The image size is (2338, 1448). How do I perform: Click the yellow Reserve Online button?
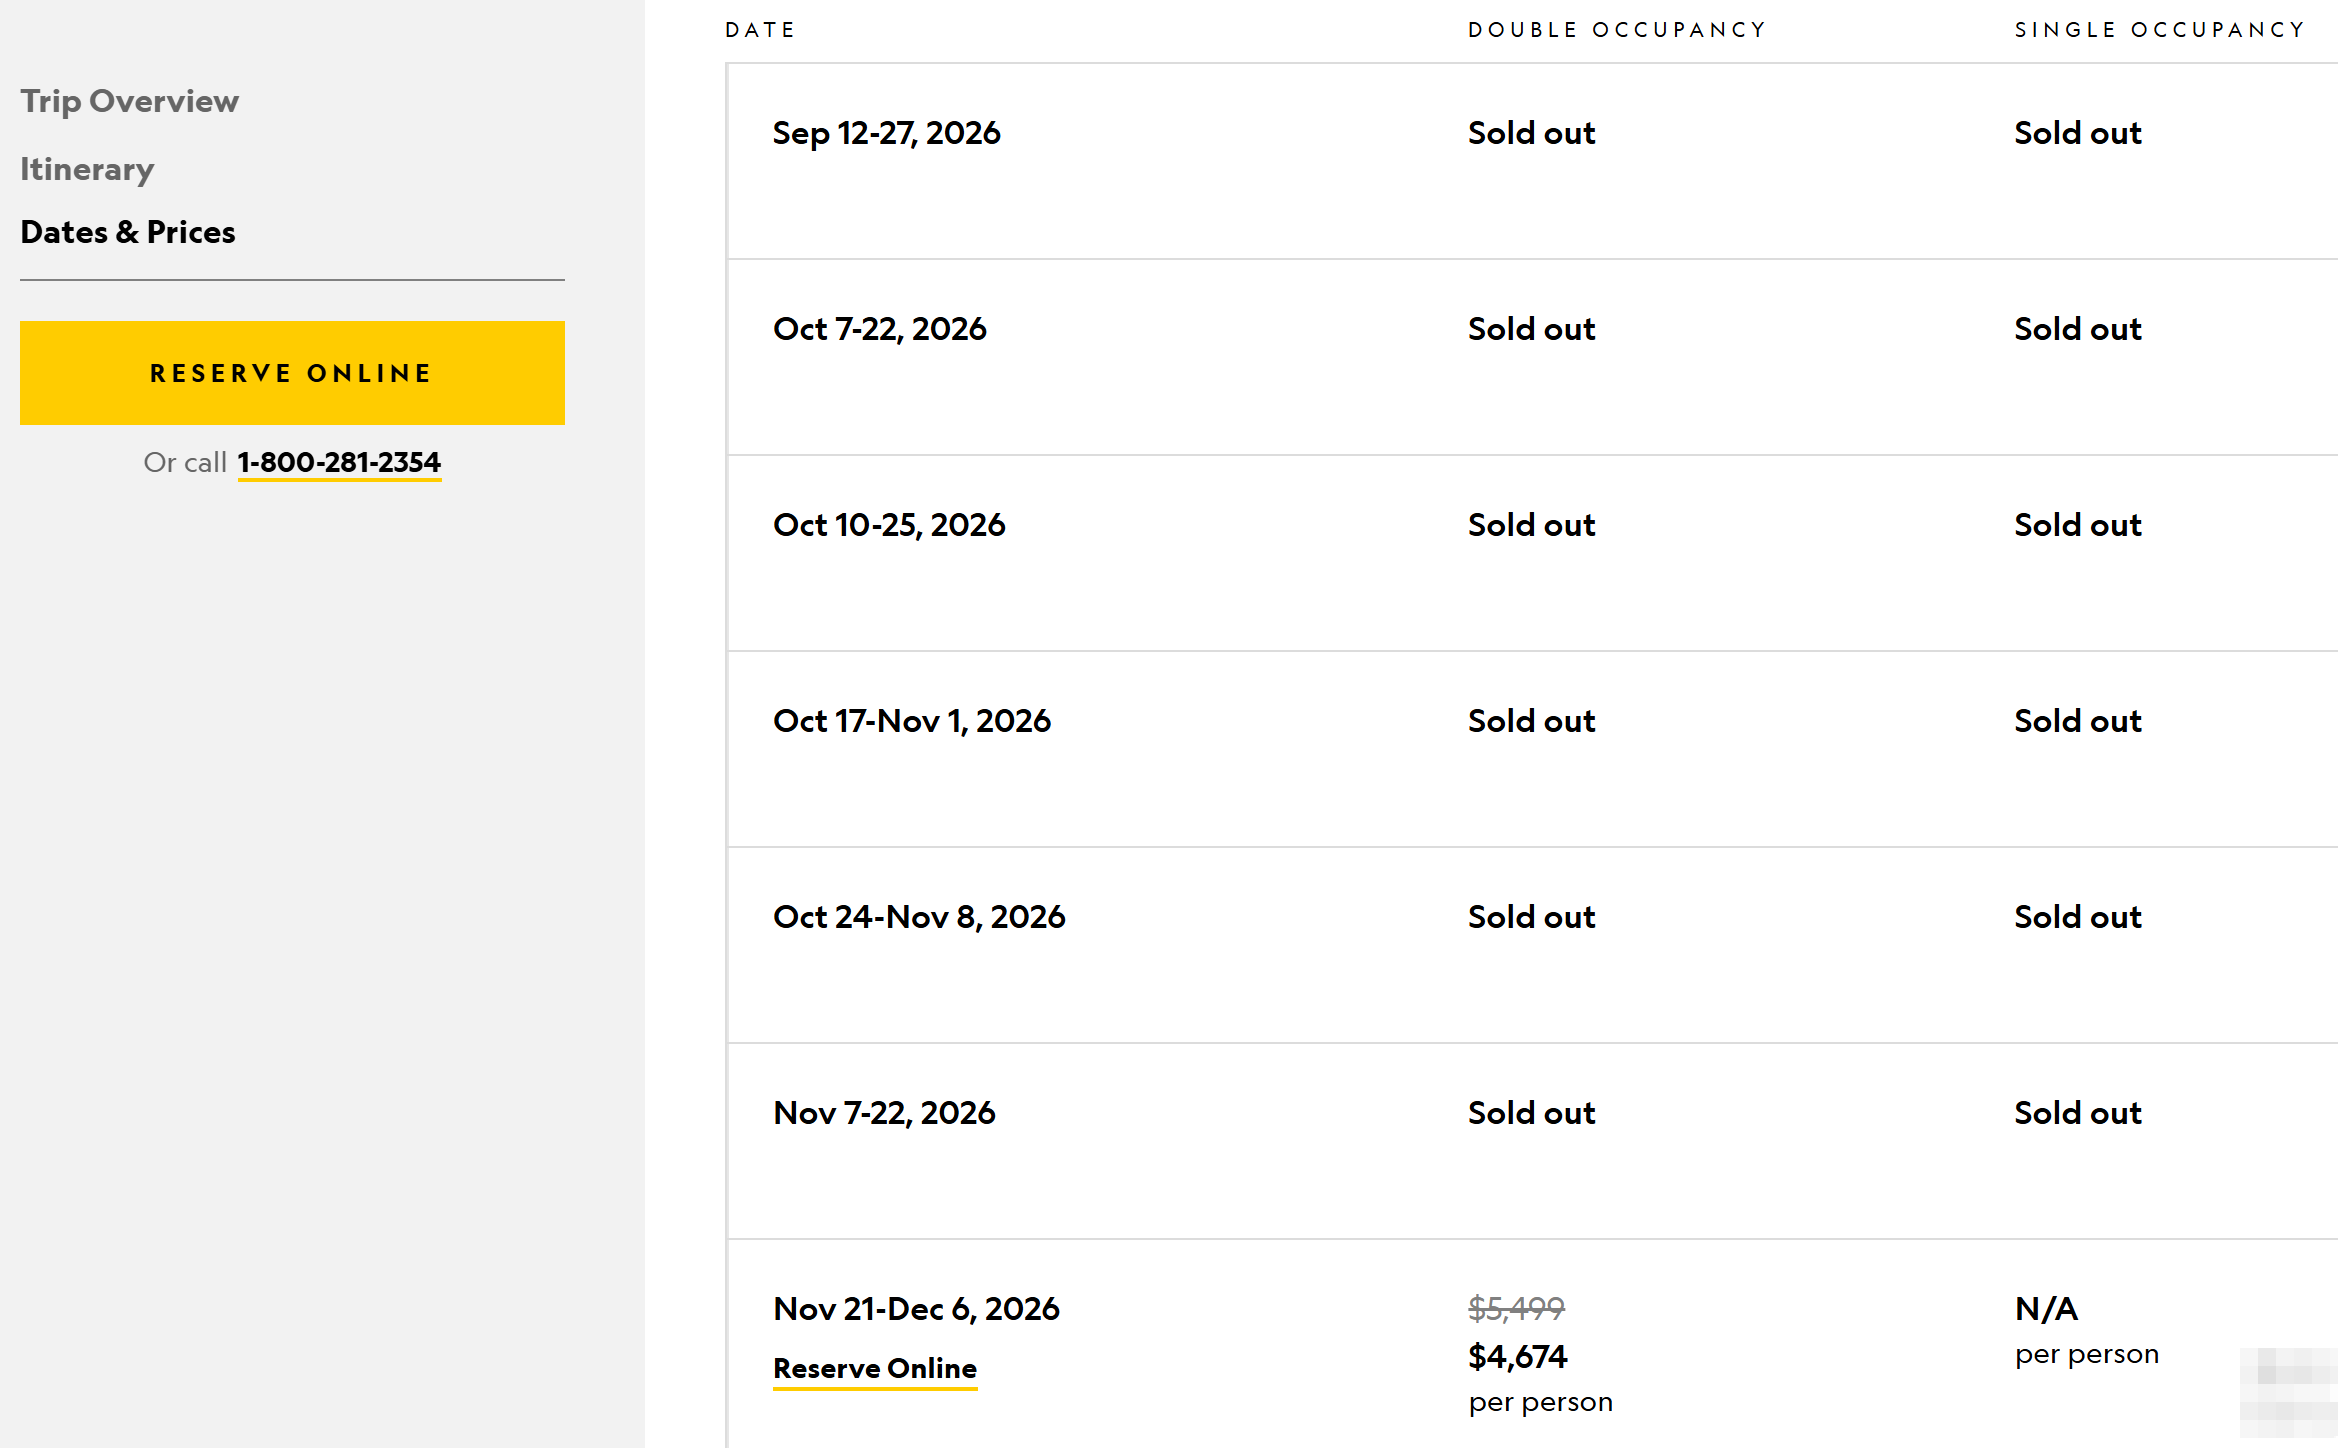(x=292, y=373)
